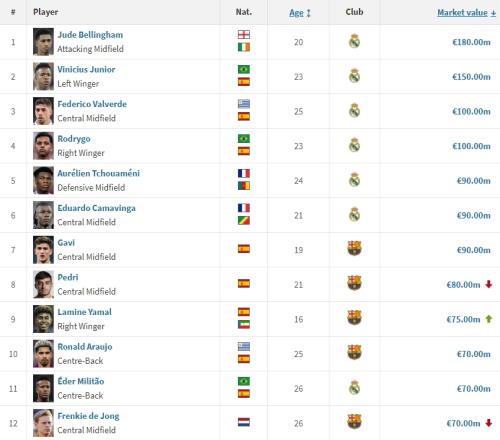
Task: Click Pedri's portrait thumbnail
Action: coord(43,284)
